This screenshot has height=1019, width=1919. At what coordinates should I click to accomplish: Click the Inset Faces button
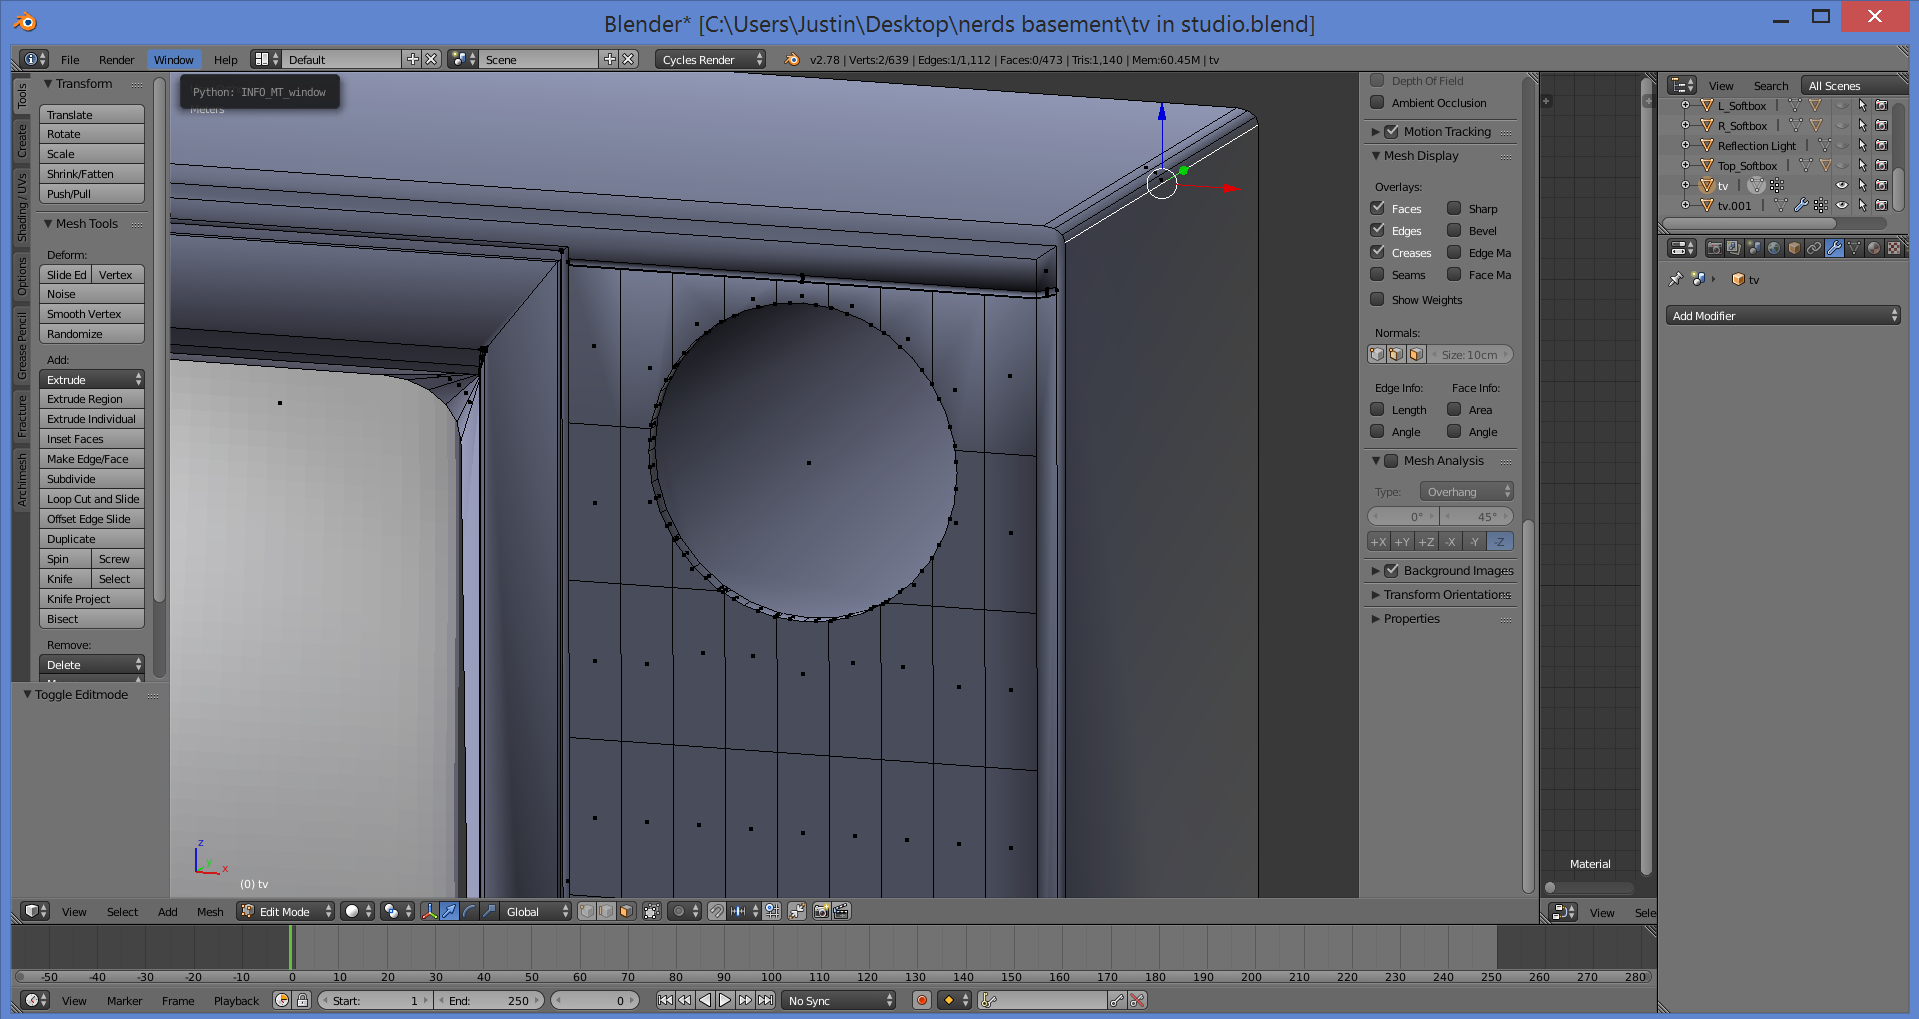tap(92, 439)
